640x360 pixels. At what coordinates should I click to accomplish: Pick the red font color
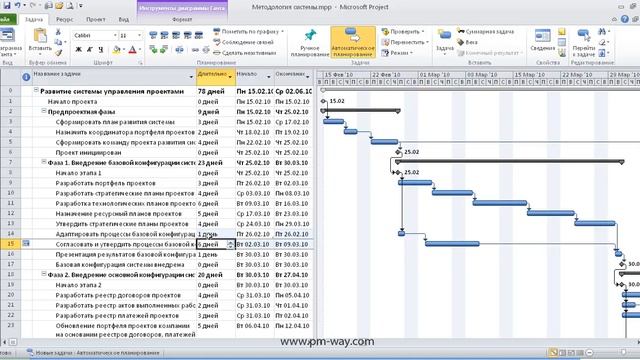tap(132, 50)
